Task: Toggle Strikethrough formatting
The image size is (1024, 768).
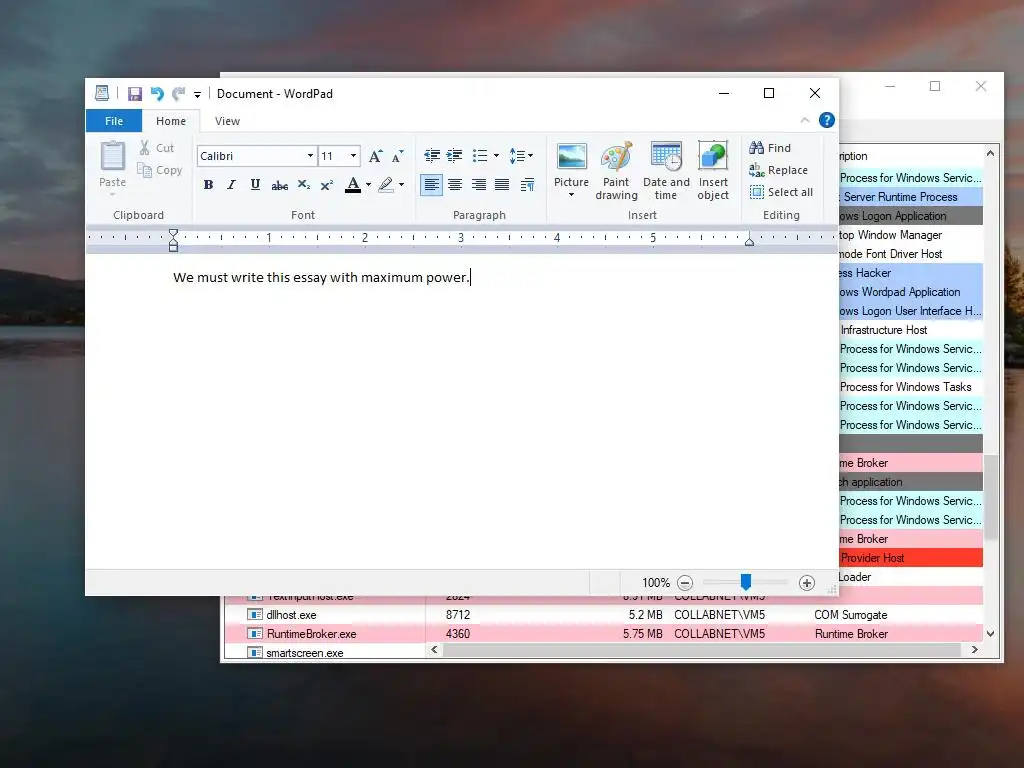Action: 280,185
